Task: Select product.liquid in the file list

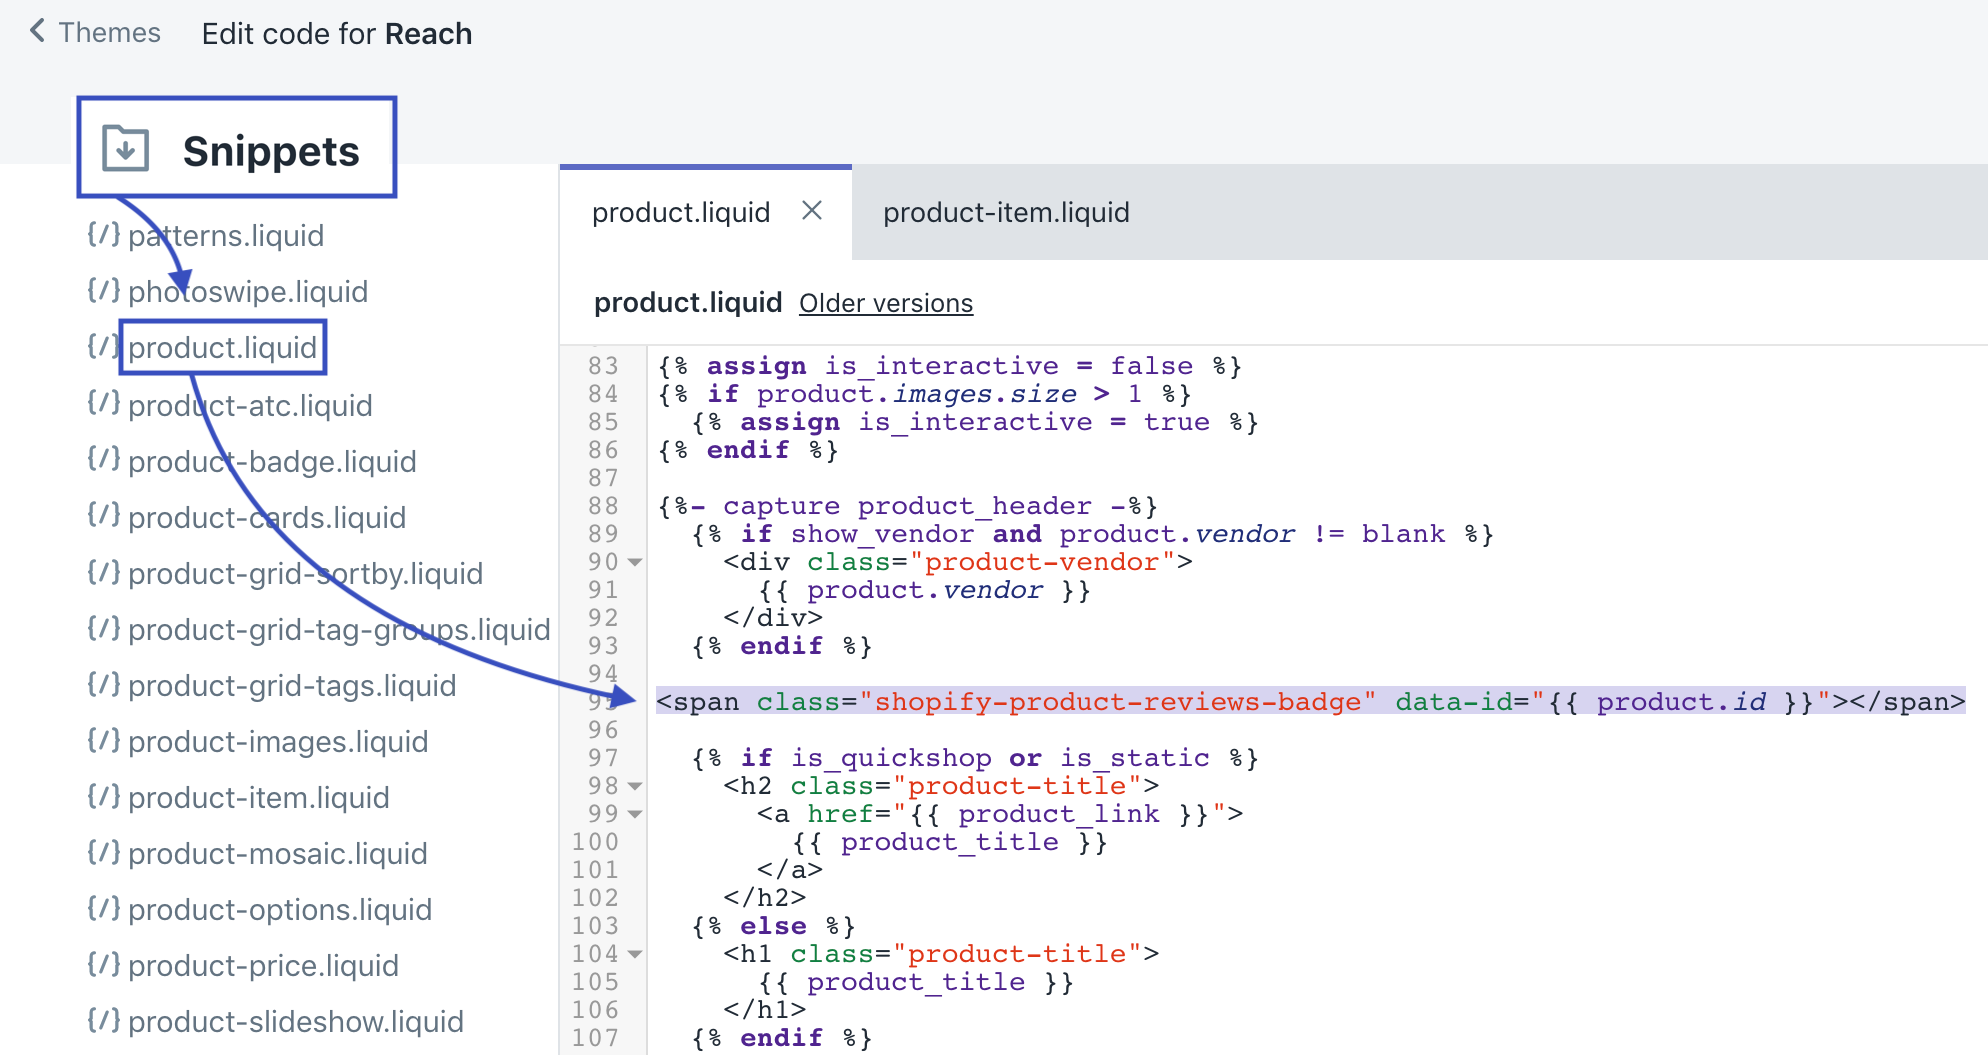Action: click(222, 347)
